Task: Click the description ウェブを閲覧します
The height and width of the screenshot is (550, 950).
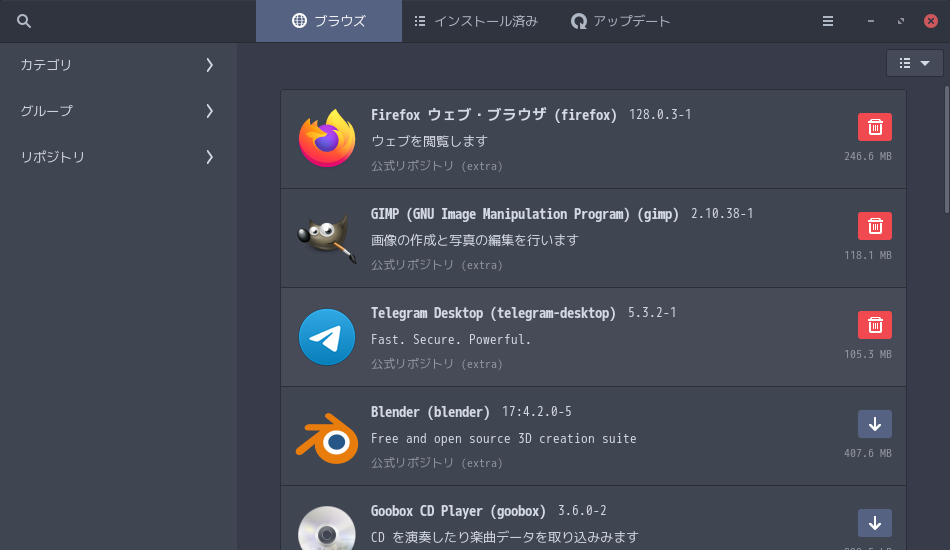Action: pos(430,141)
